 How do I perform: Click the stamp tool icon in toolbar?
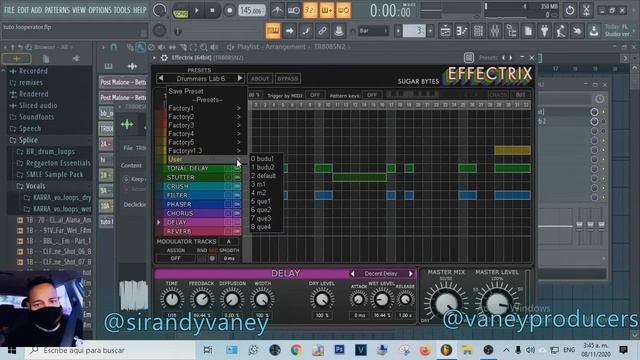pyautogui.click(x=338, y=31)
